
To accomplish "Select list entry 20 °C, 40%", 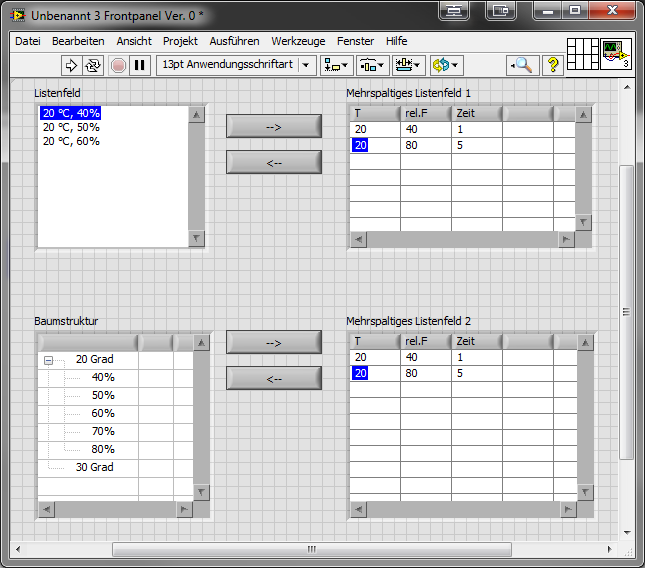I will 71,113.
